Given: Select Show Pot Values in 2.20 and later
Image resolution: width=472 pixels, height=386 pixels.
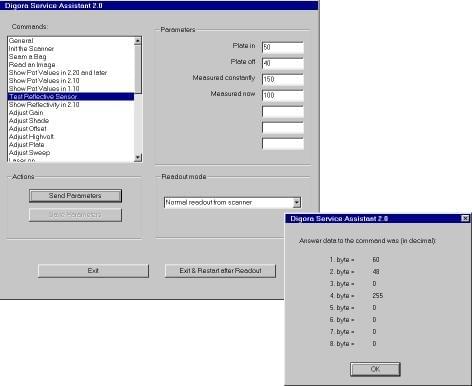Looking at the screenshot, I should click(x=71, y=73).
